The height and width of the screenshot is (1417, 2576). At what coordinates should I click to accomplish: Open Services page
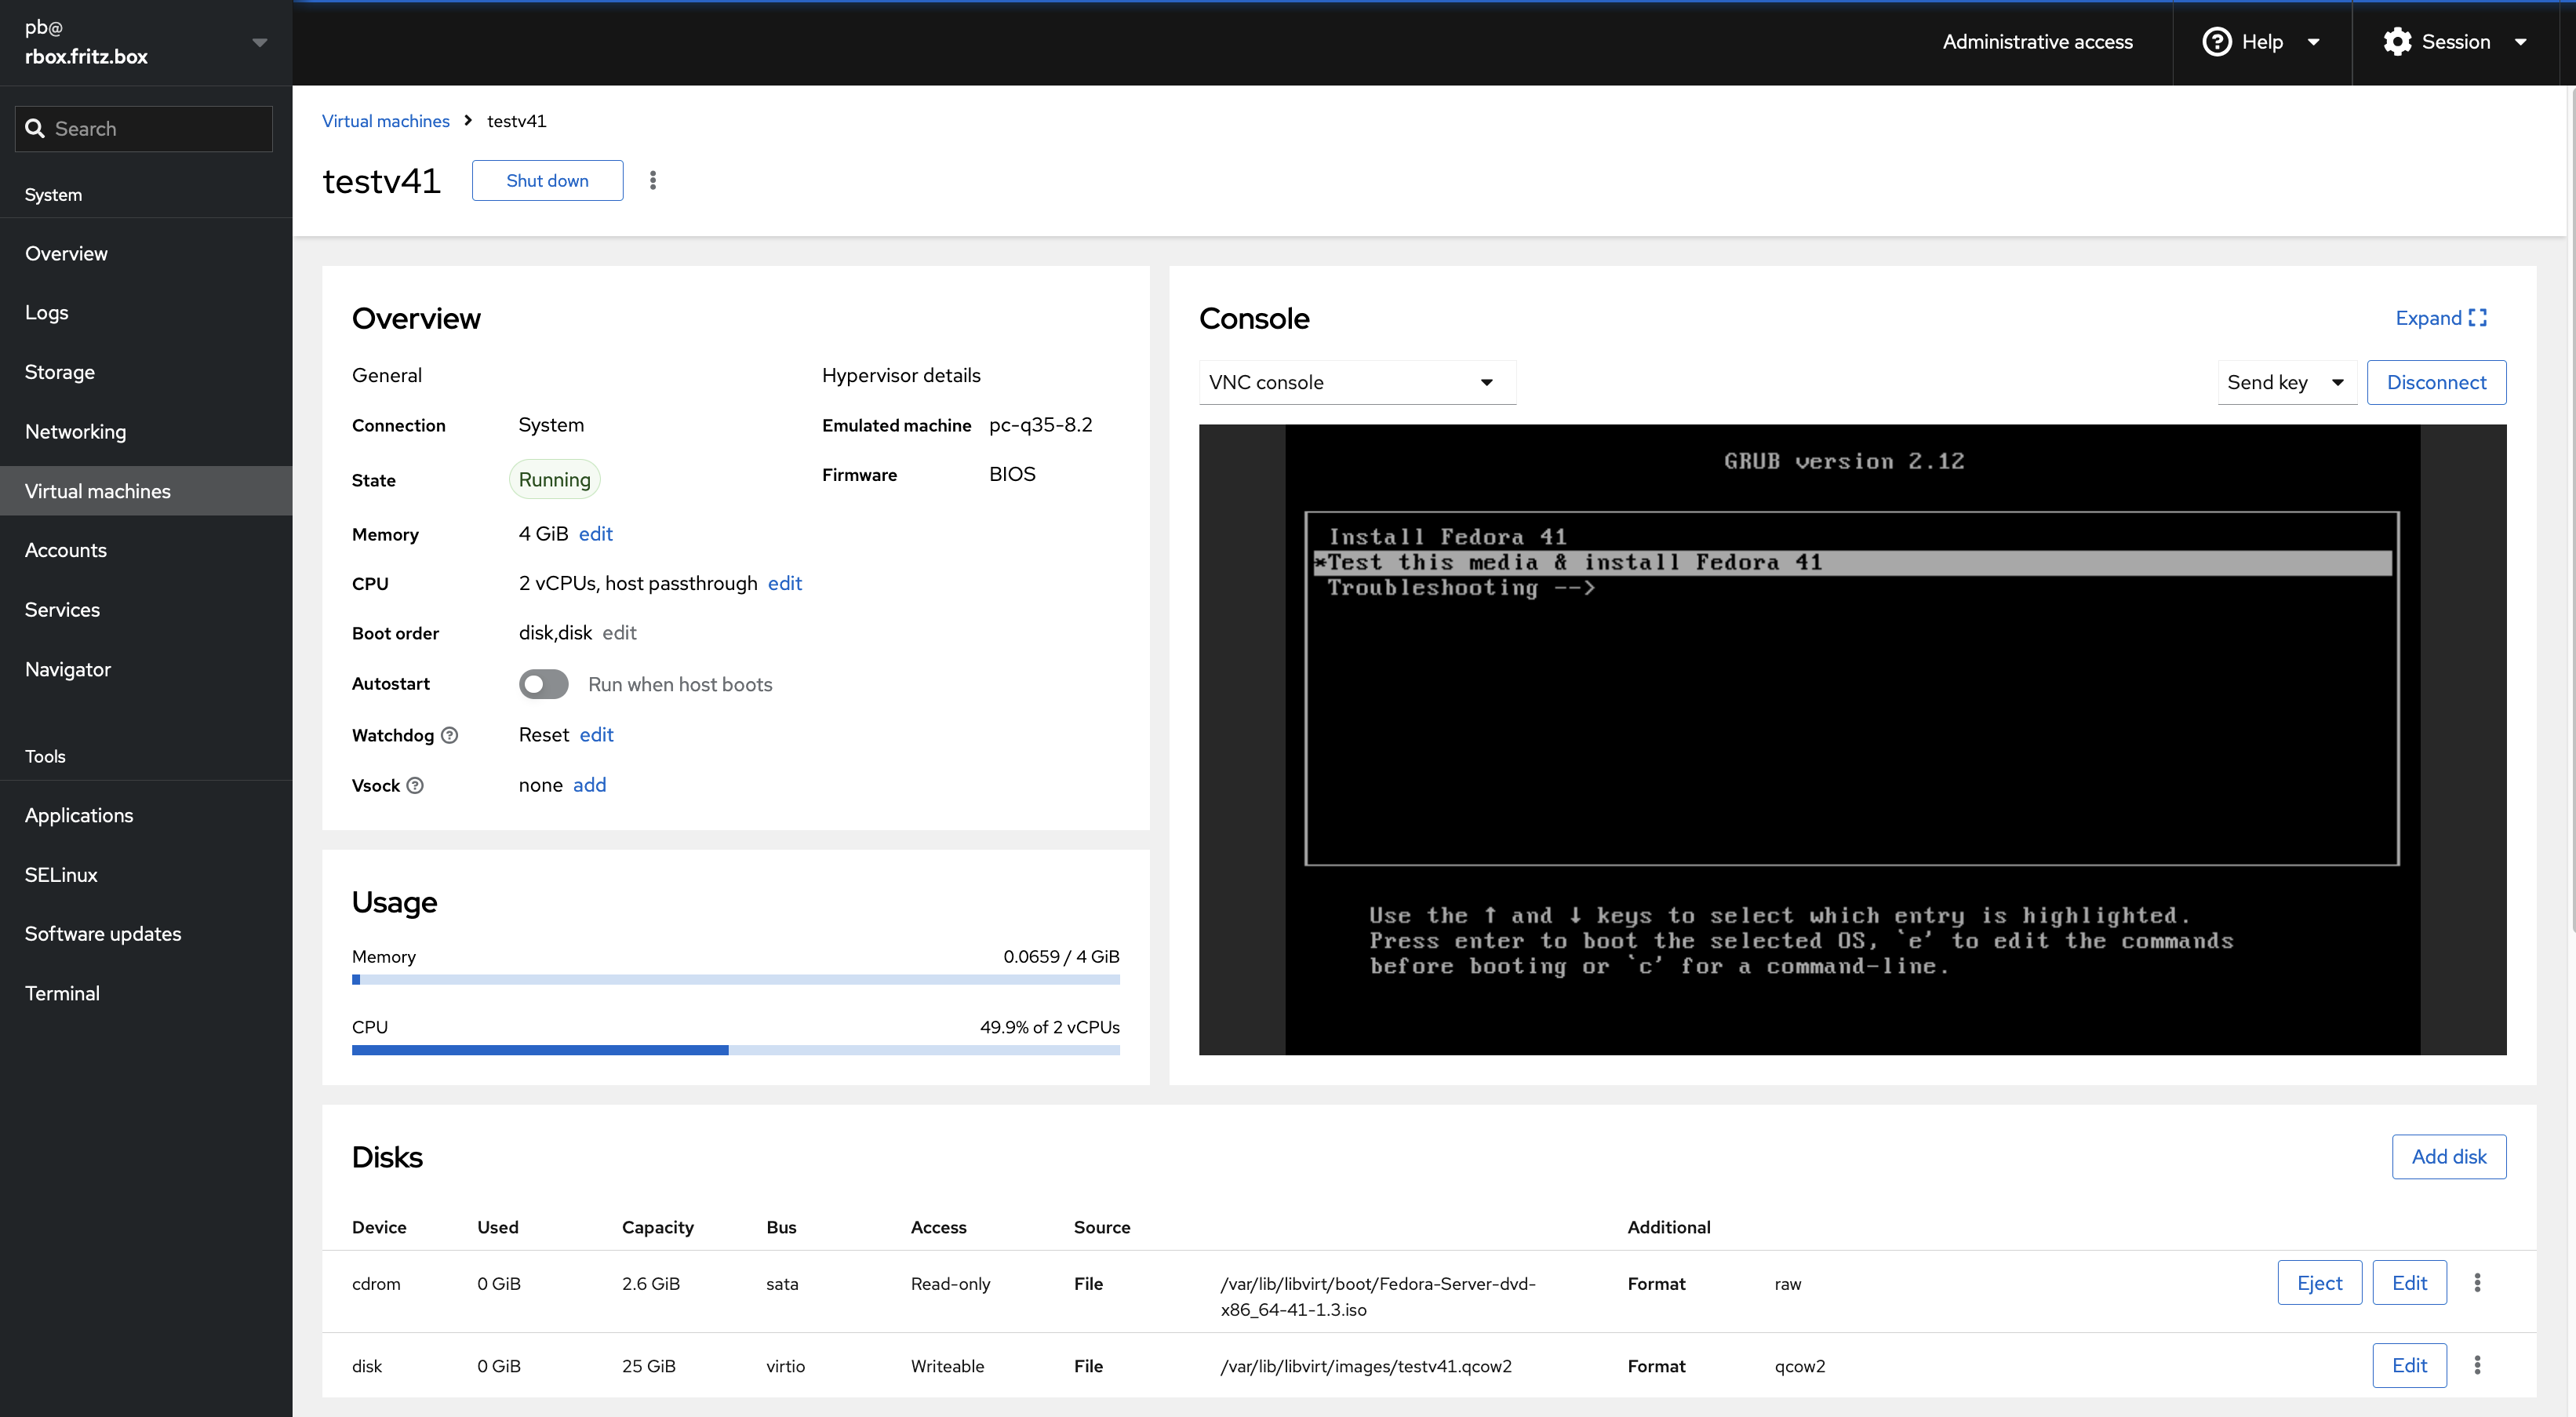pyautogui.click(x=146, y=610)
